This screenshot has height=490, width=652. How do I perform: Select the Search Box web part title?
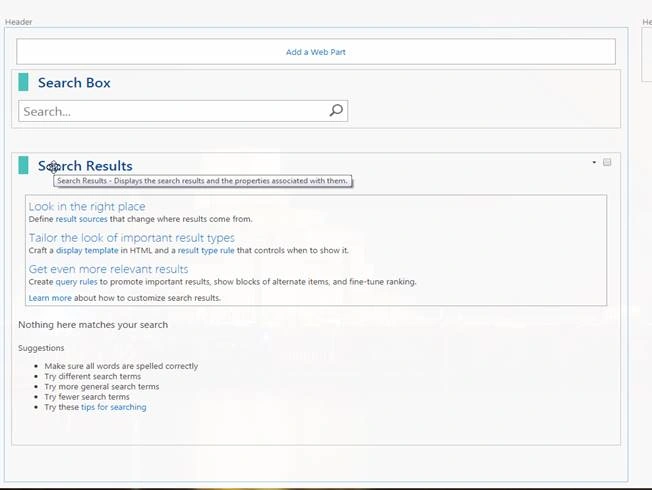[x=74, y=83]
